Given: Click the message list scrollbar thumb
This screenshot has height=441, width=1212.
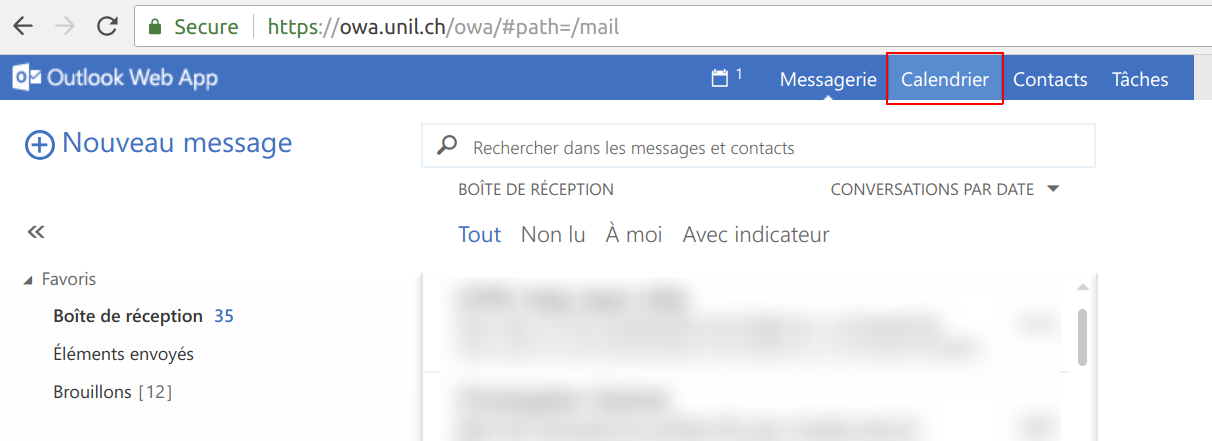Looking at the screenshot, I should point(1082,338).
